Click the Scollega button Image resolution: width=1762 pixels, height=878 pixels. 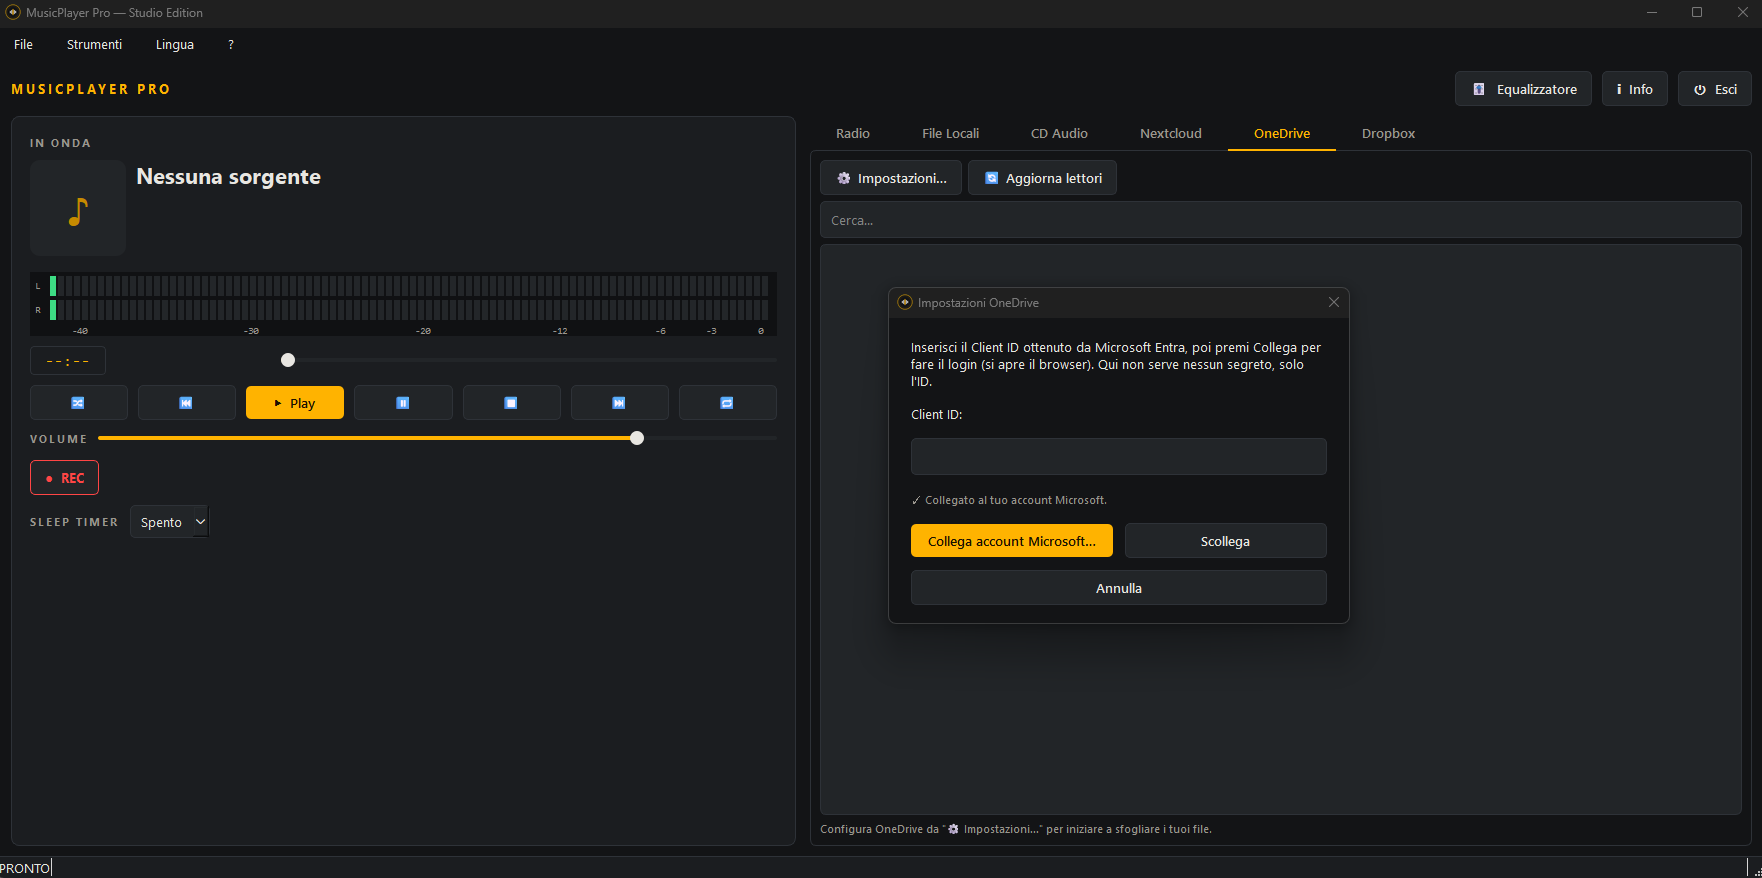[1225, 541]
